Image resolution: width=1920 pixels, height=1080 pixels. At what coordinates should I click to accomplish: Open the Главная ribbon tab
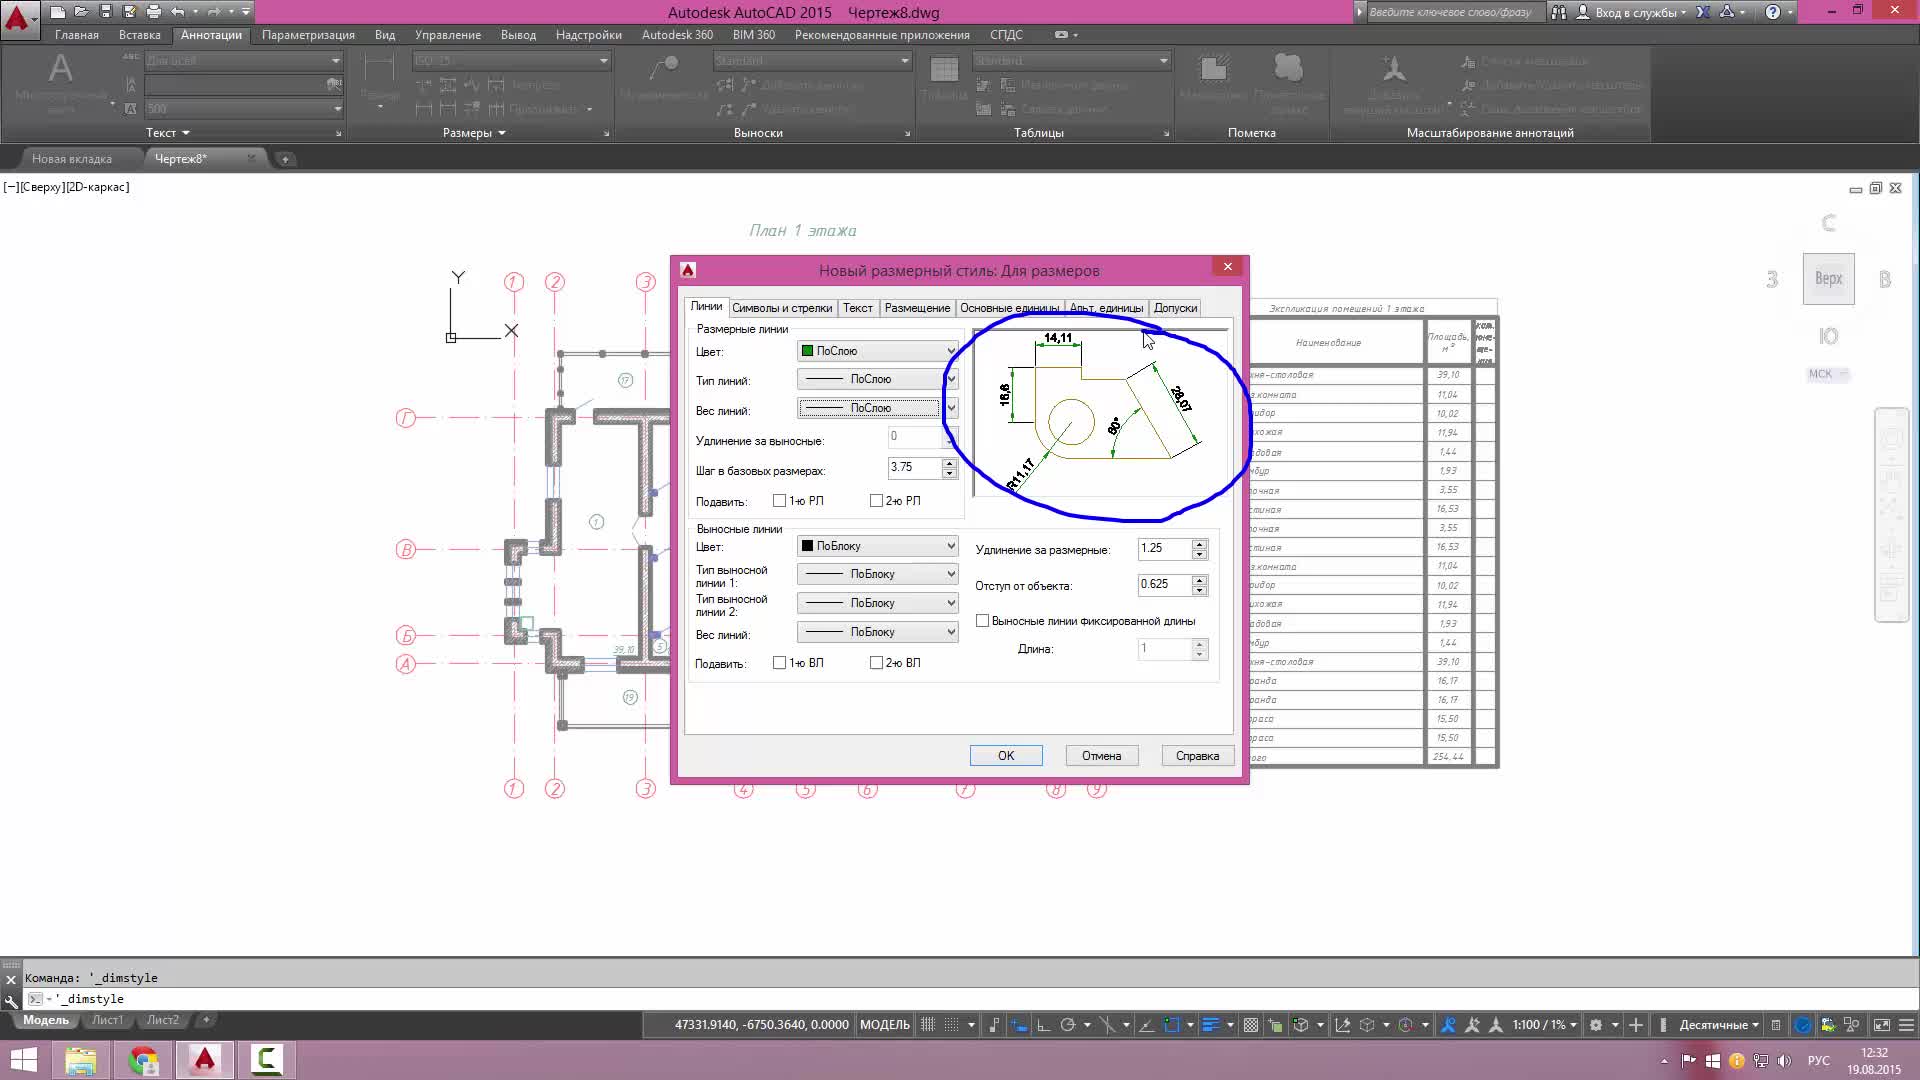click(x=77, y=35)
